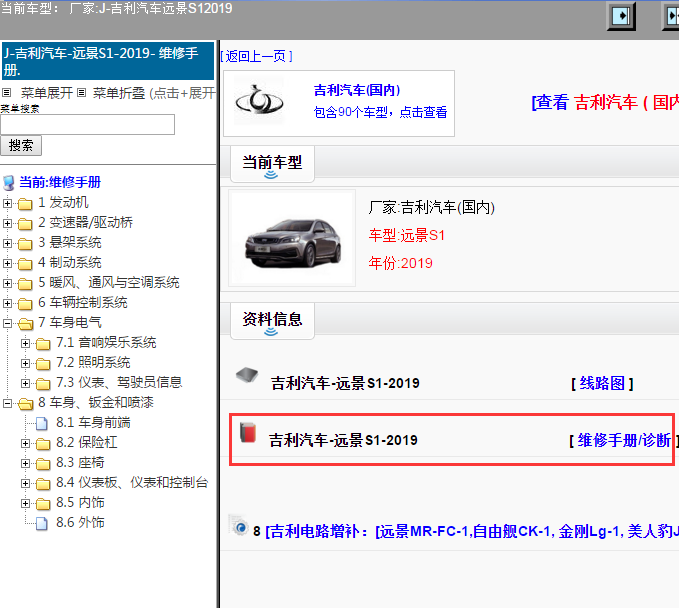Click the 吉利电路增补 document icon
The width and height of the screenshot is (679, 608).
(x=239, y=526)
